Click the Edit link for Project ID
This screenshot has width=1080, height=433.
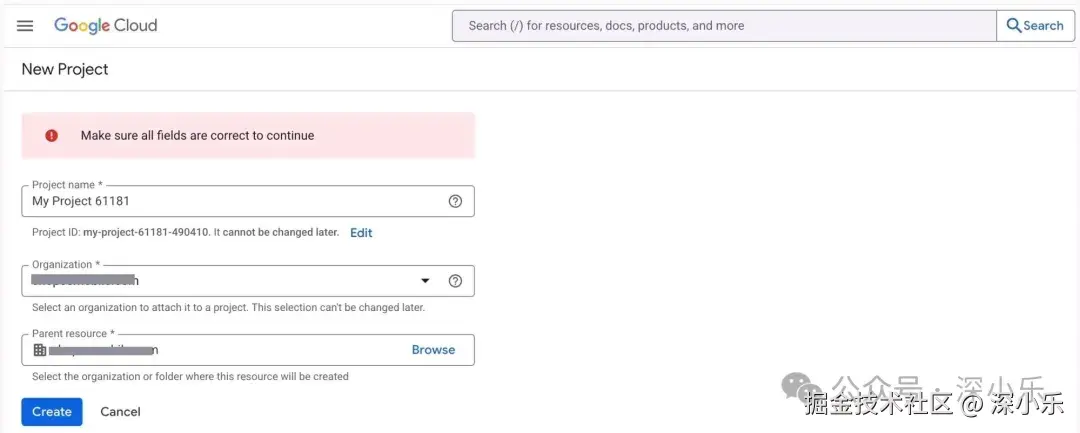click(361, 233)
